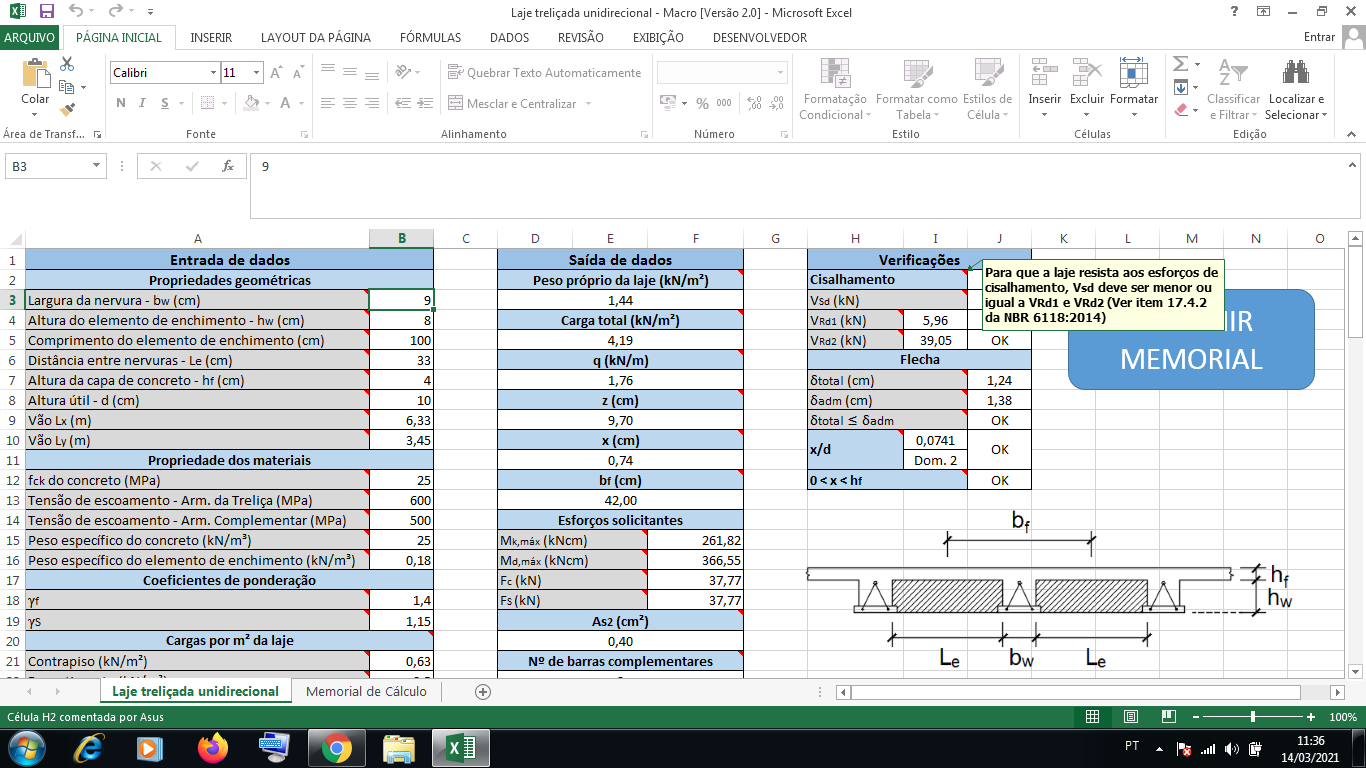Open the ARQUIVO tab
Image resolution: width=1366 pixels, height=768 pixels.
[x=30, y=37]
